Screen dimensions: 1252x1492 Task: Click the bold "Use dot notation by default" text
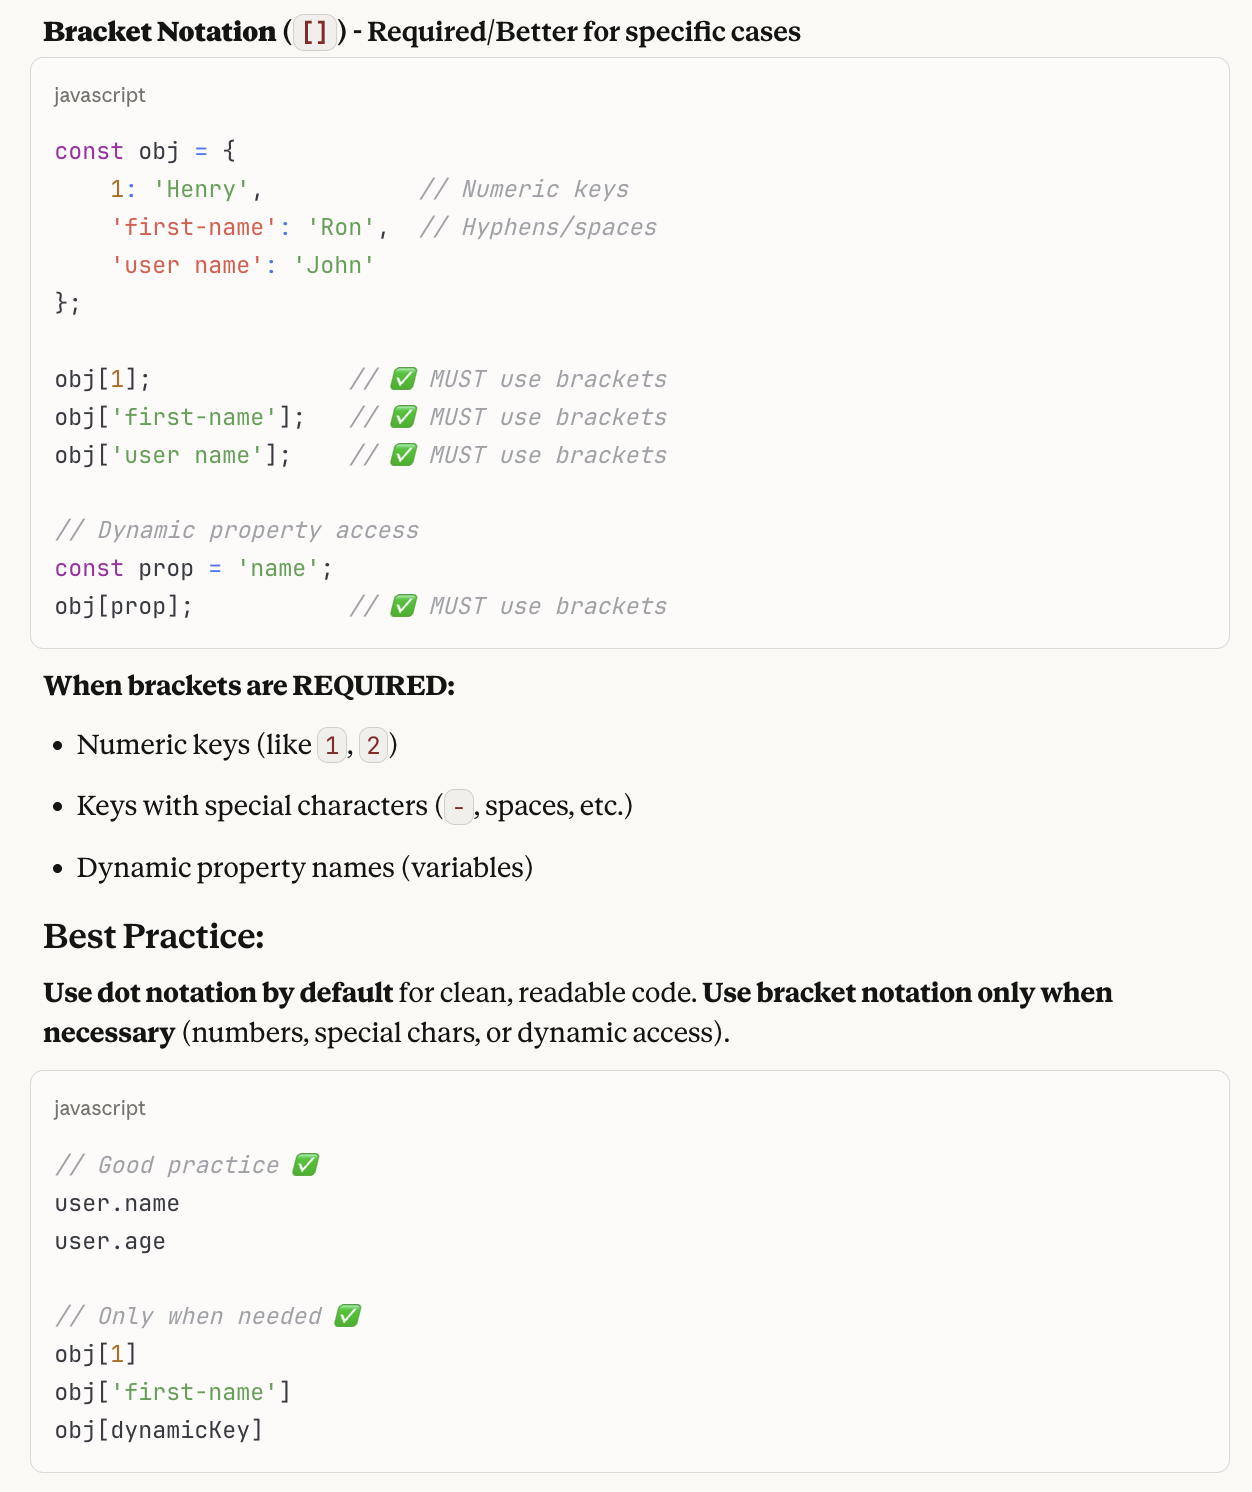[x=218, y=993]
